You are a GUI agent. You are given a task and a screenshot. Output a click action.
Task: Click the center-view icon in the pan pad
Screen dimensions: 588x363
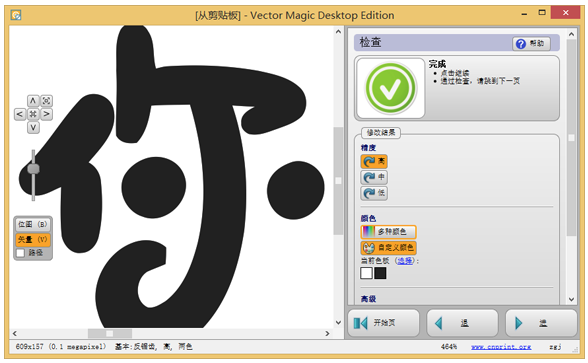click(33, 114)
